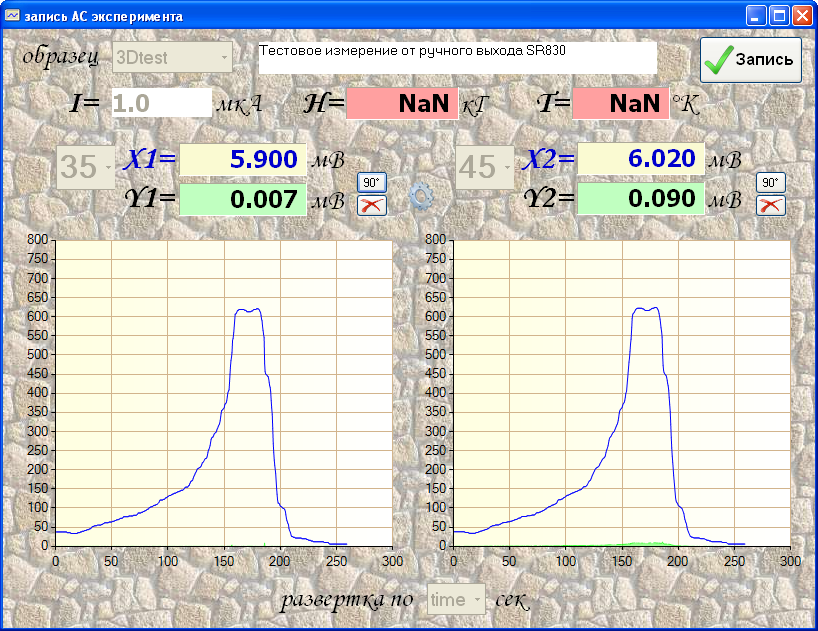Click the Y2= label
818x631 pixels.
point(549,198)
